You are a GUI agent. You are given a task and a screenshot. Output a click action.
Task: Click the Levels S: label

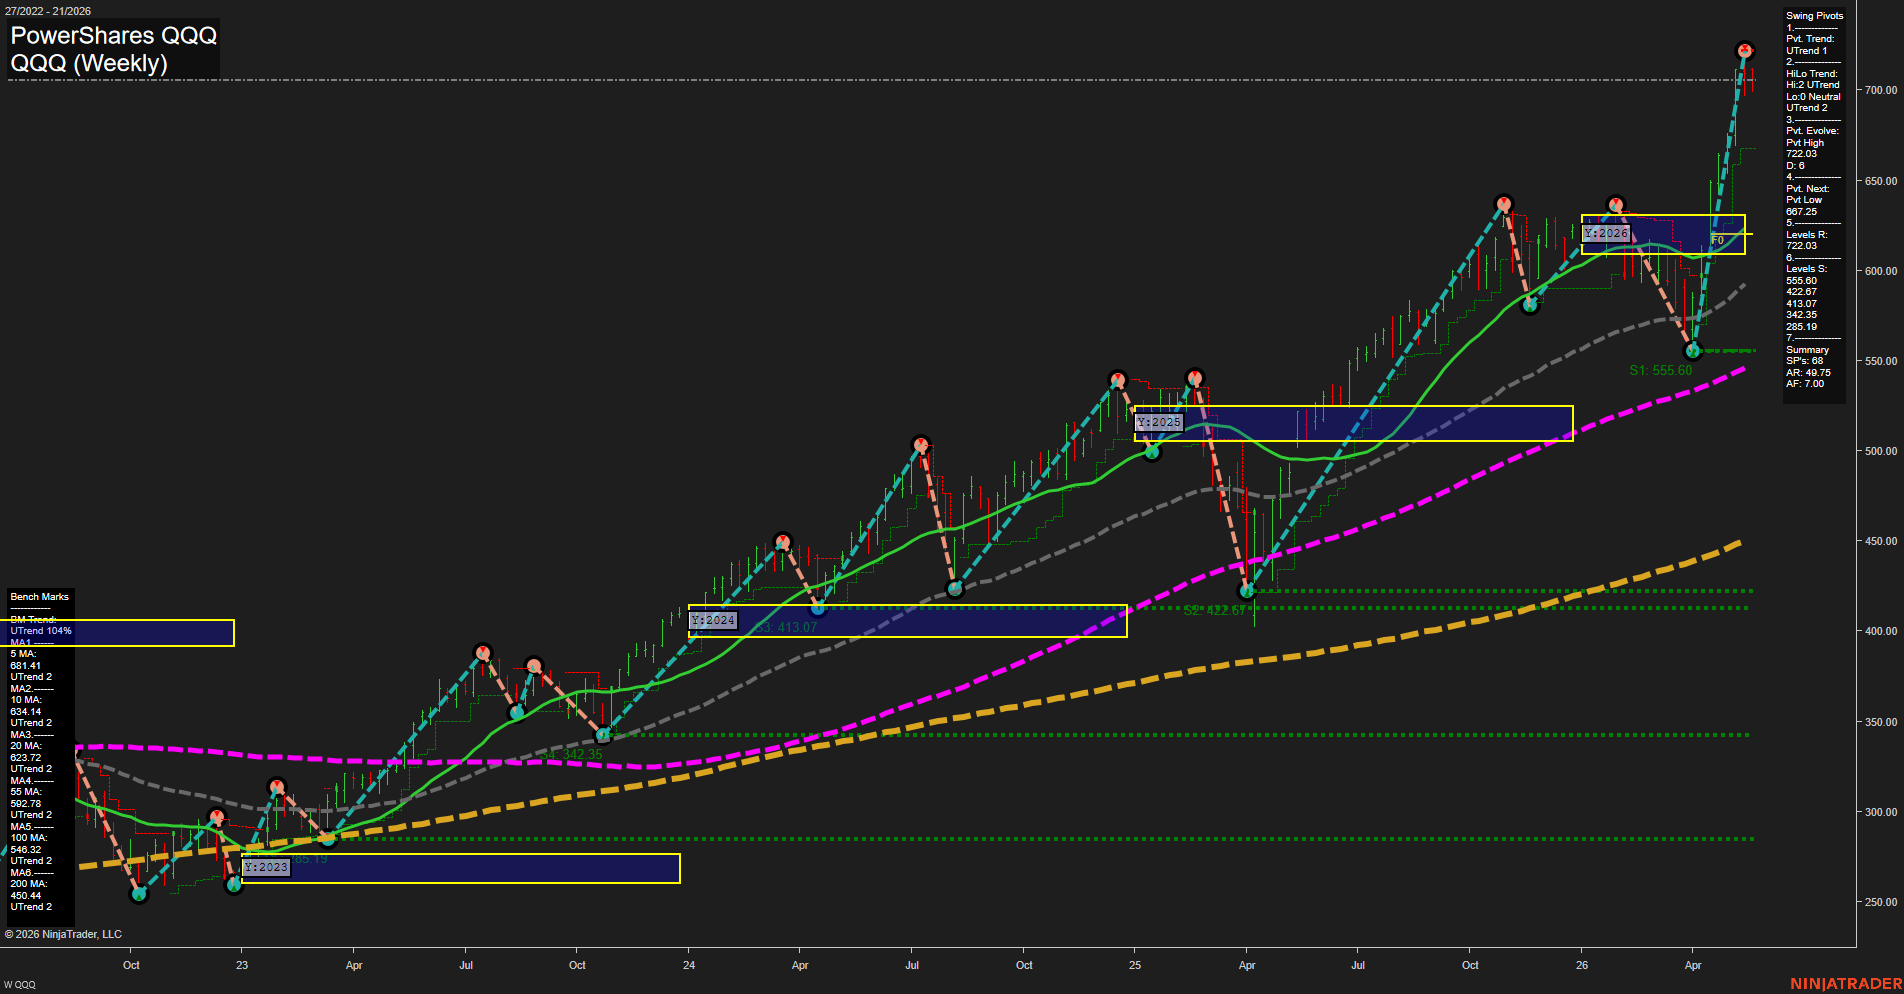1806,269
